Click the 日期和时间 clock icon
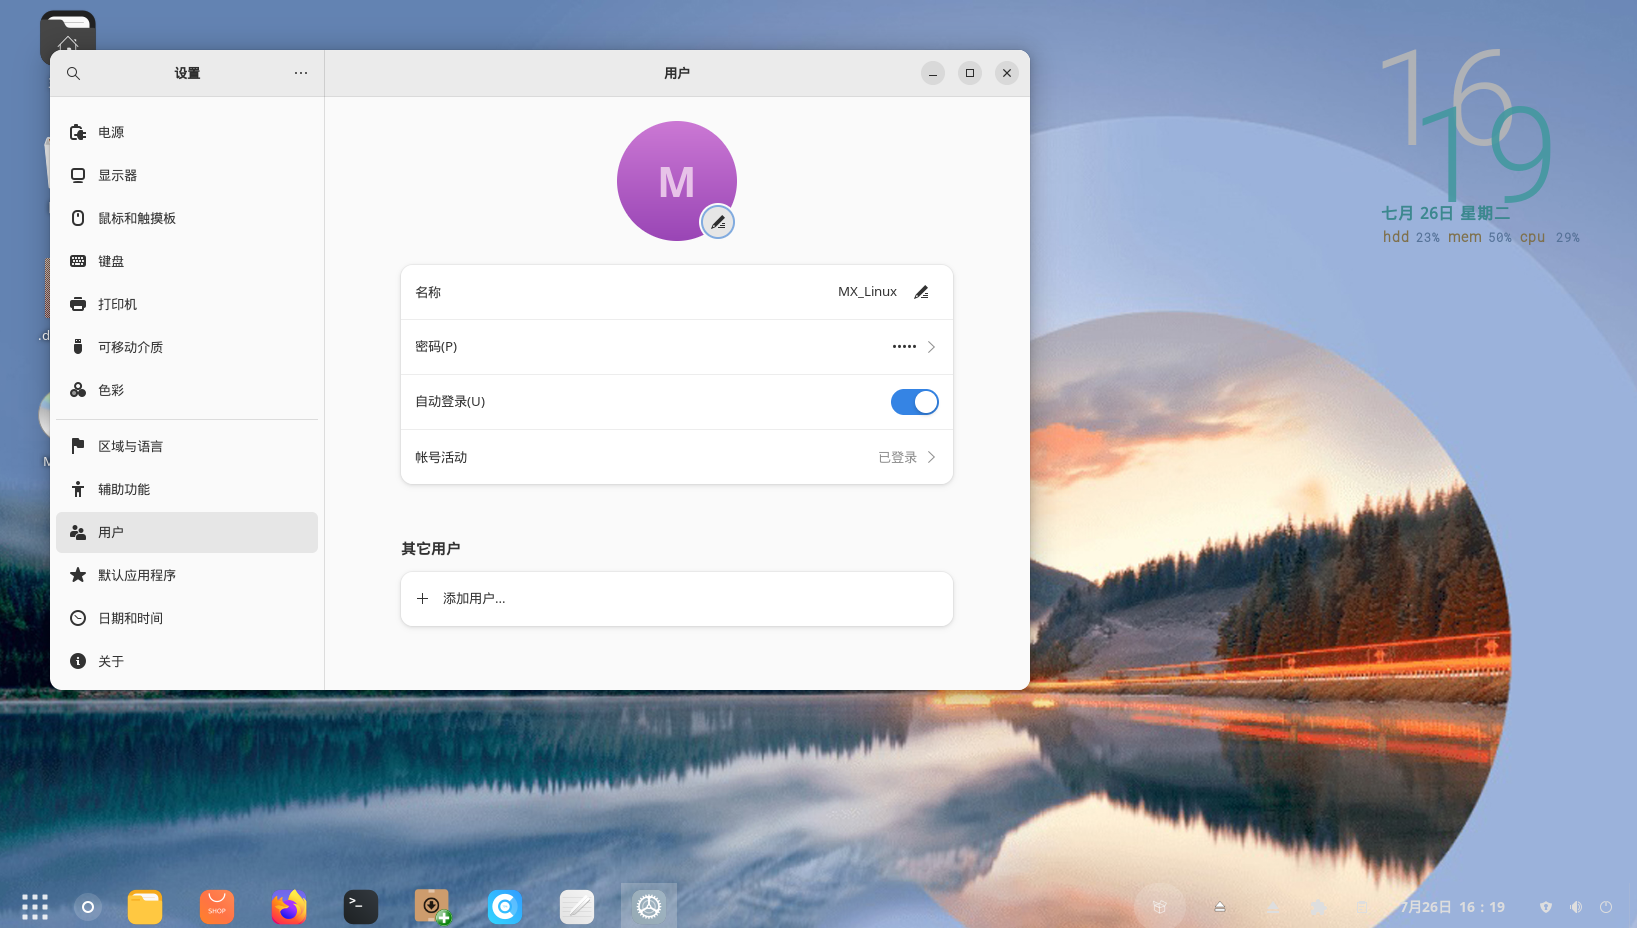Image resolution: width=1637 pixels, height=928 pixels. tap(78, 618)
